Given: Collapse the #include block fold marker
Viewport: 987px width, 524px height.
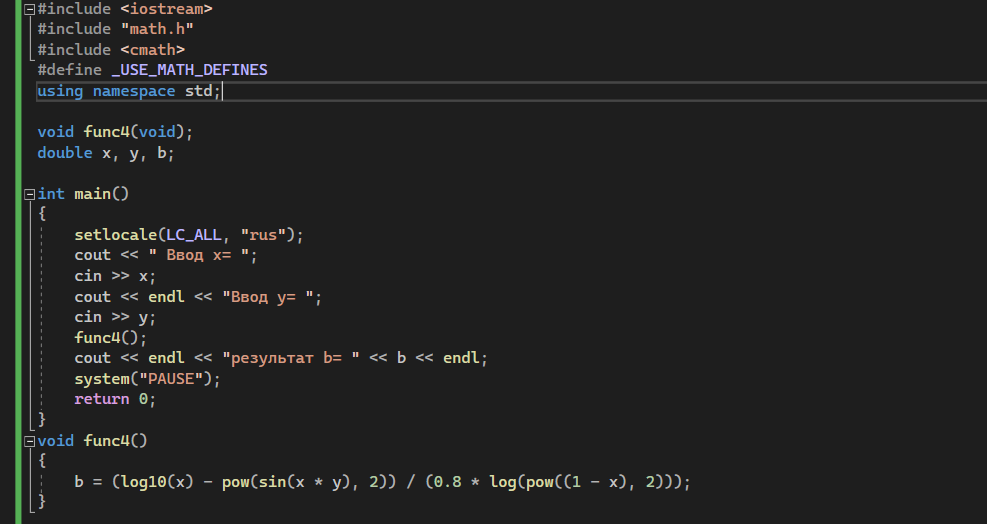Looking at the screenshot, I should pyautogui.click(x=29, y=9).
